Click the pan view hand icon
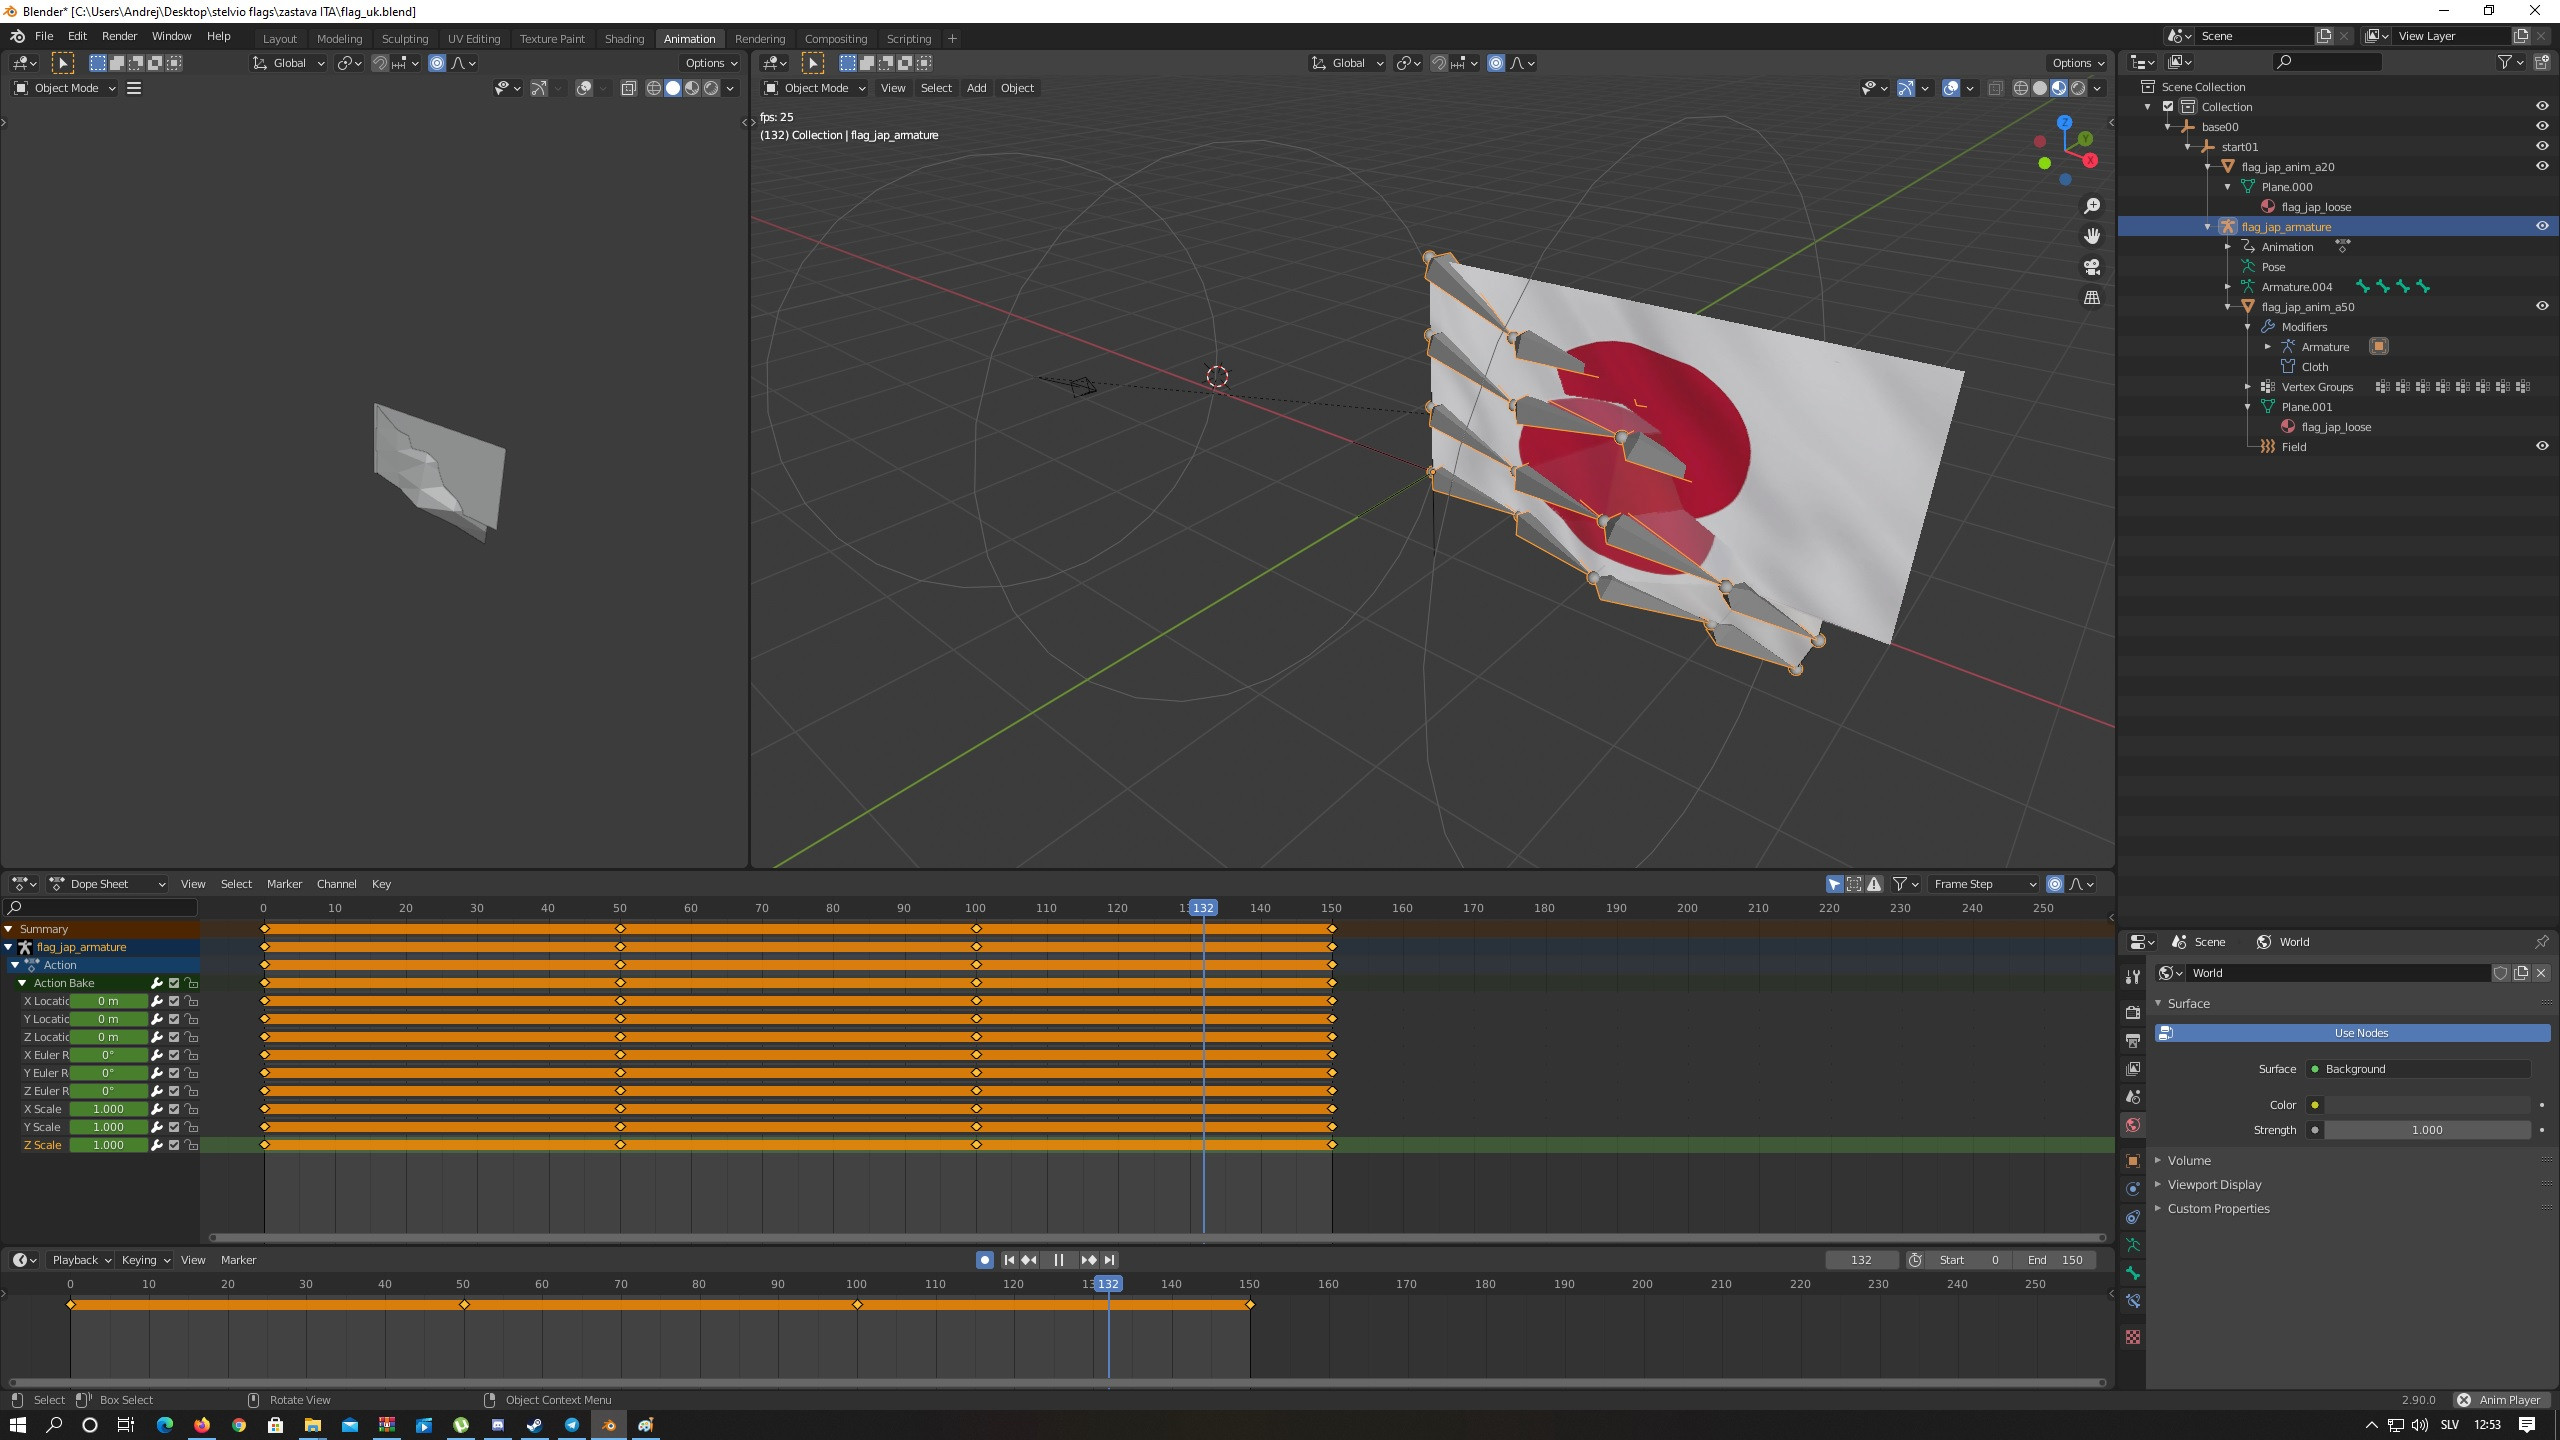 [2091, 237]
